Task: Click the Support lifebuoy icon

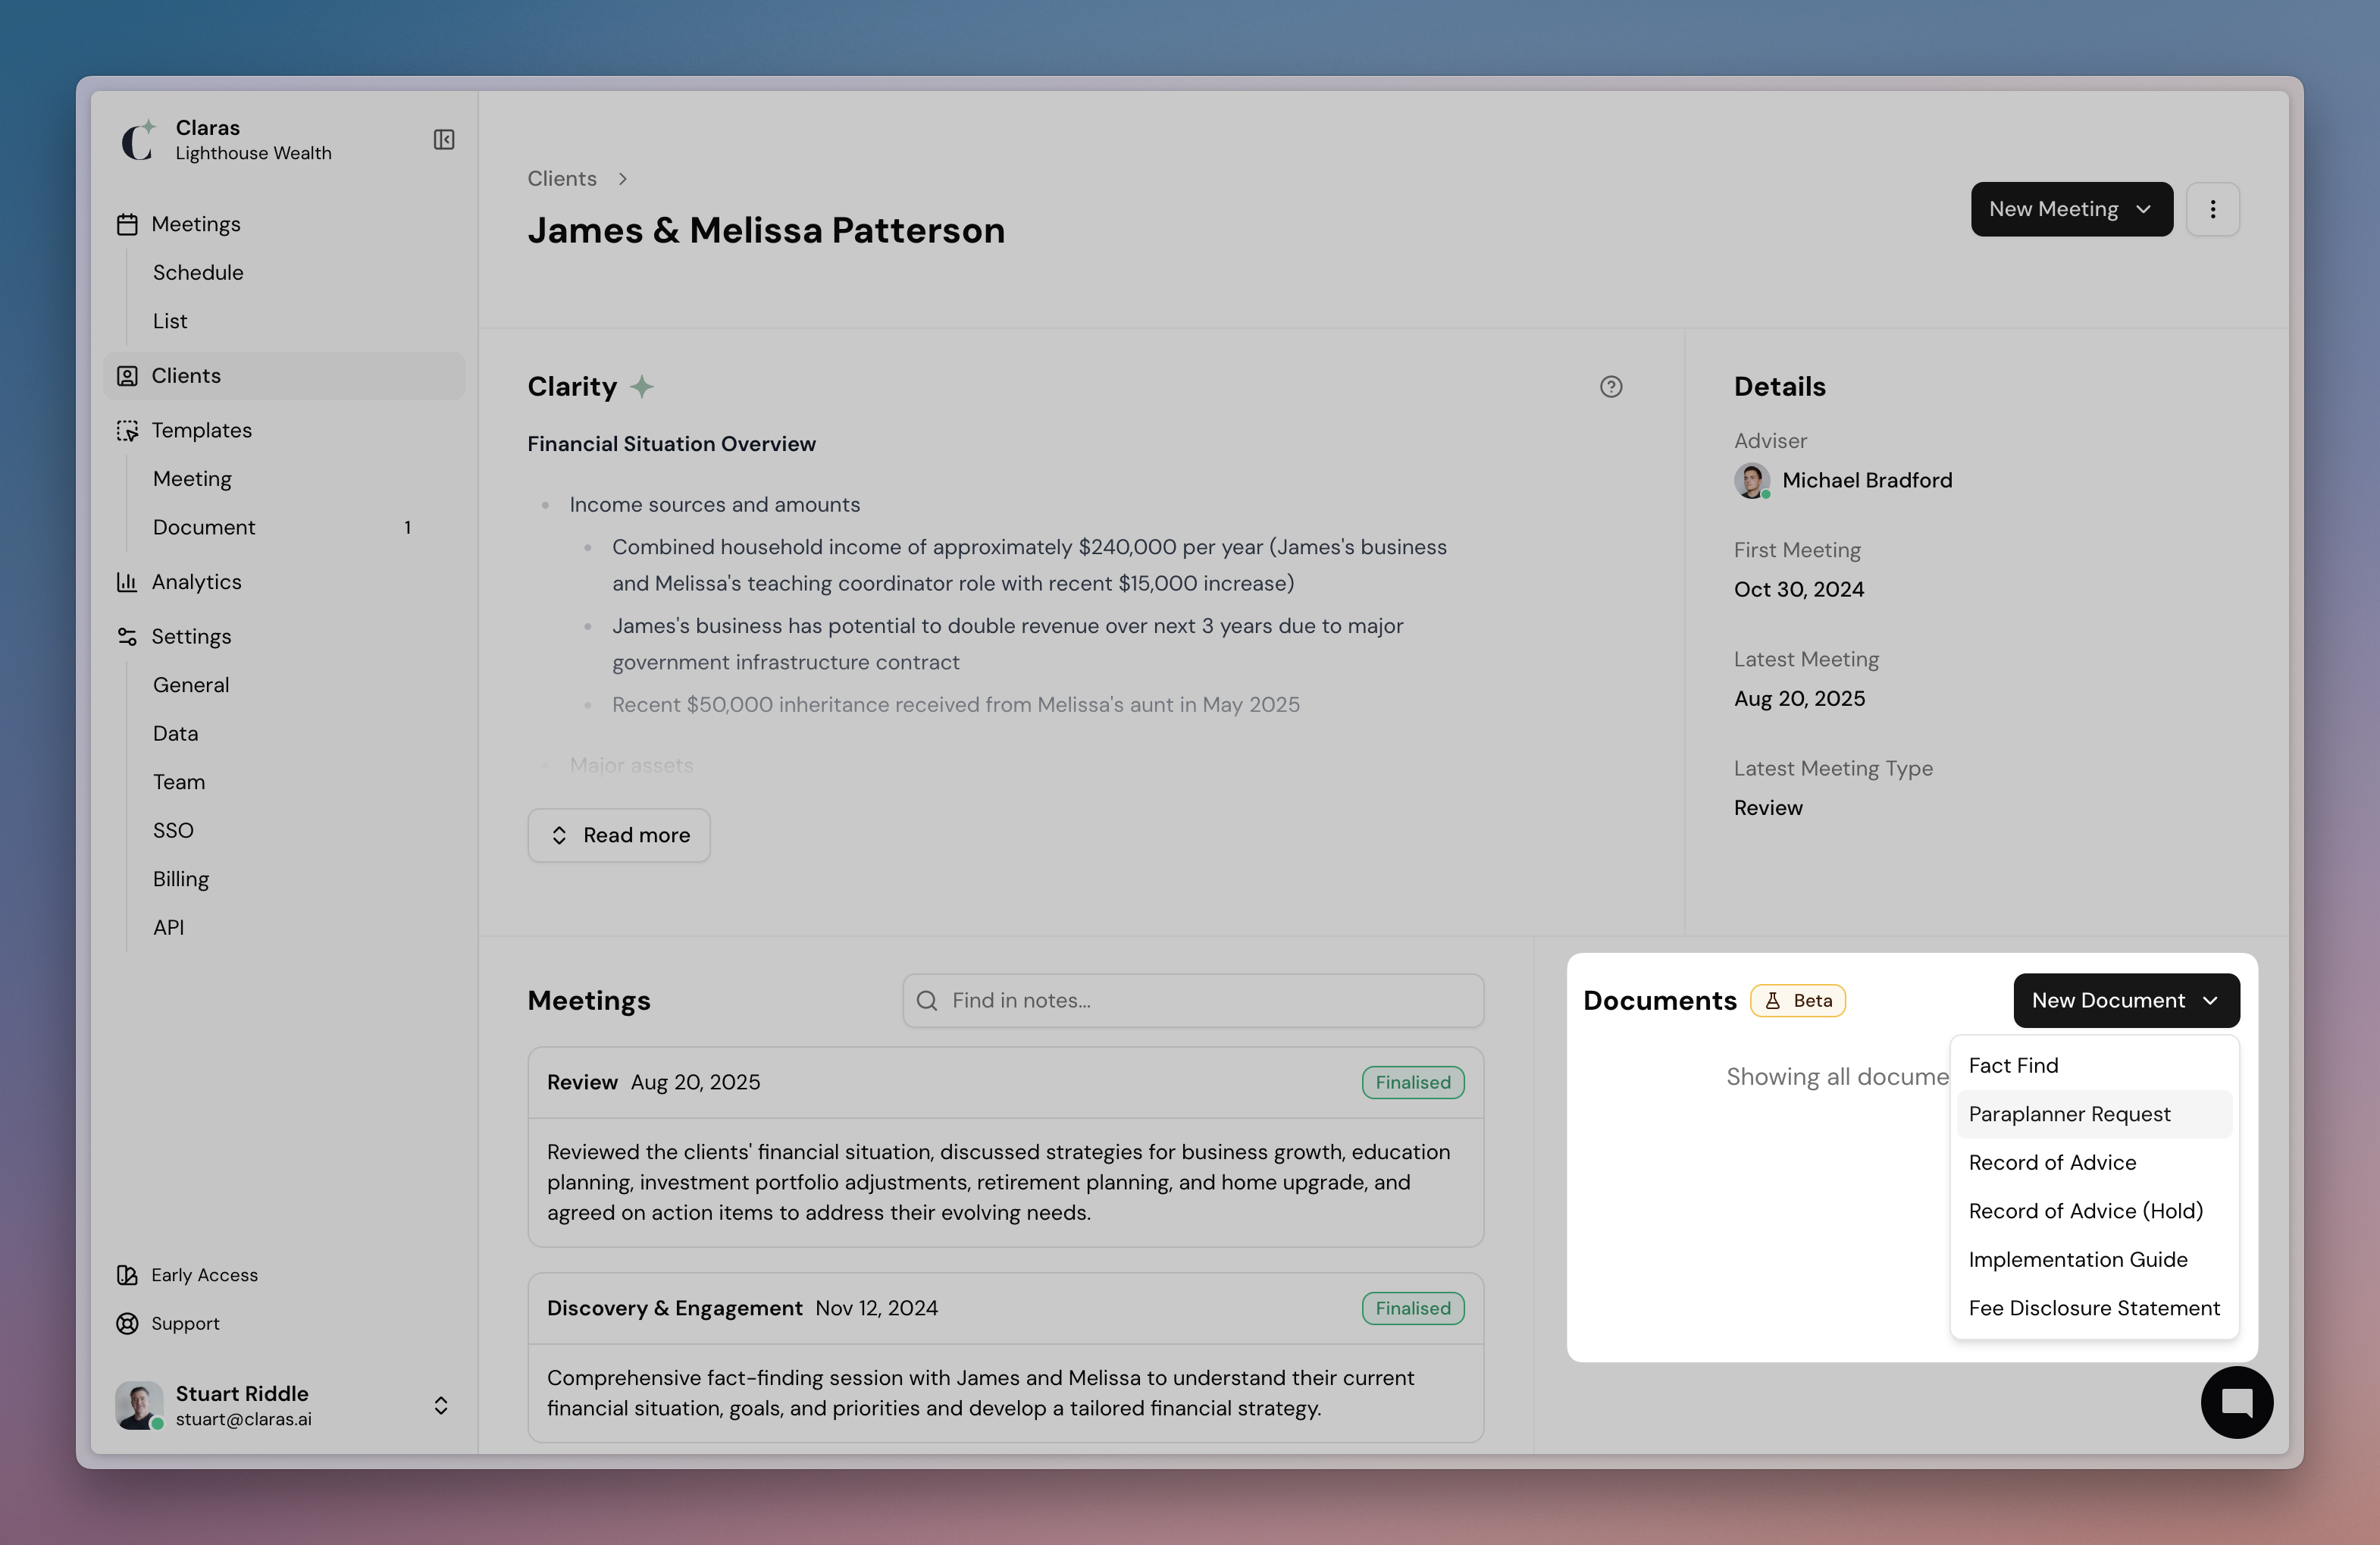Action: pos(127,1324)
